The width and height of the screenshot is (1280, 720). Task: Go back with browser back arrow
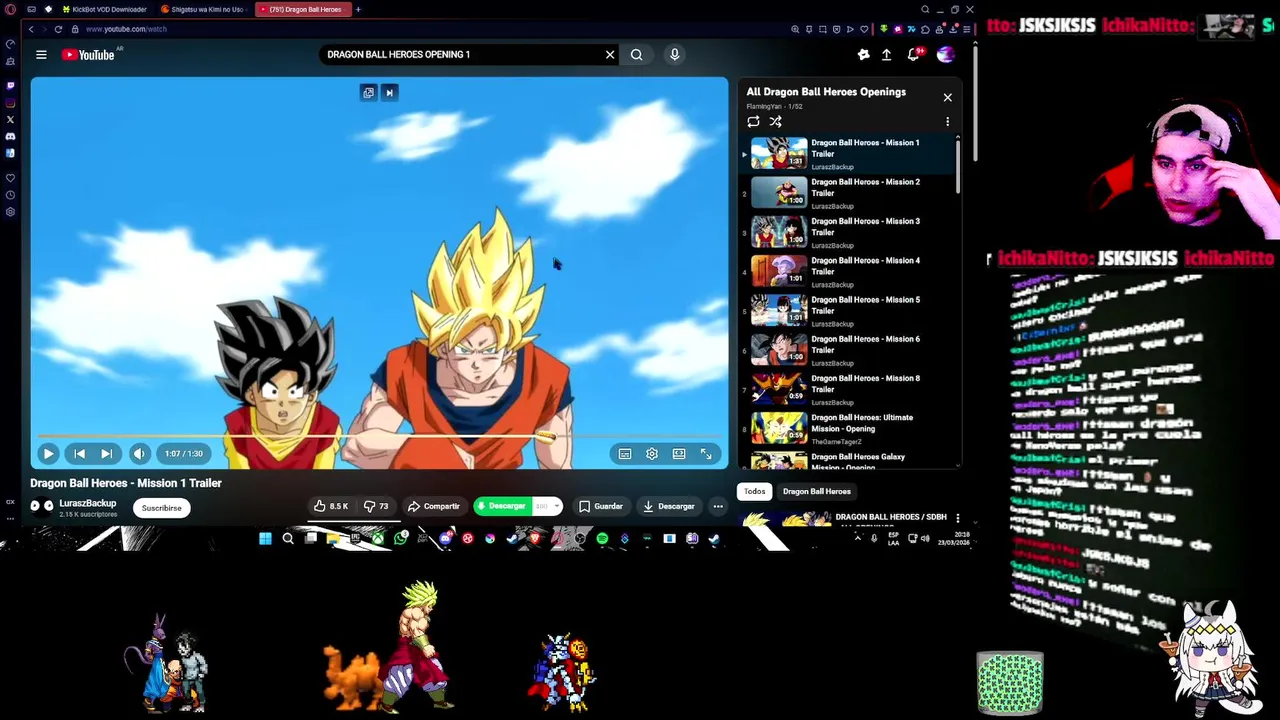pos(31,29)
